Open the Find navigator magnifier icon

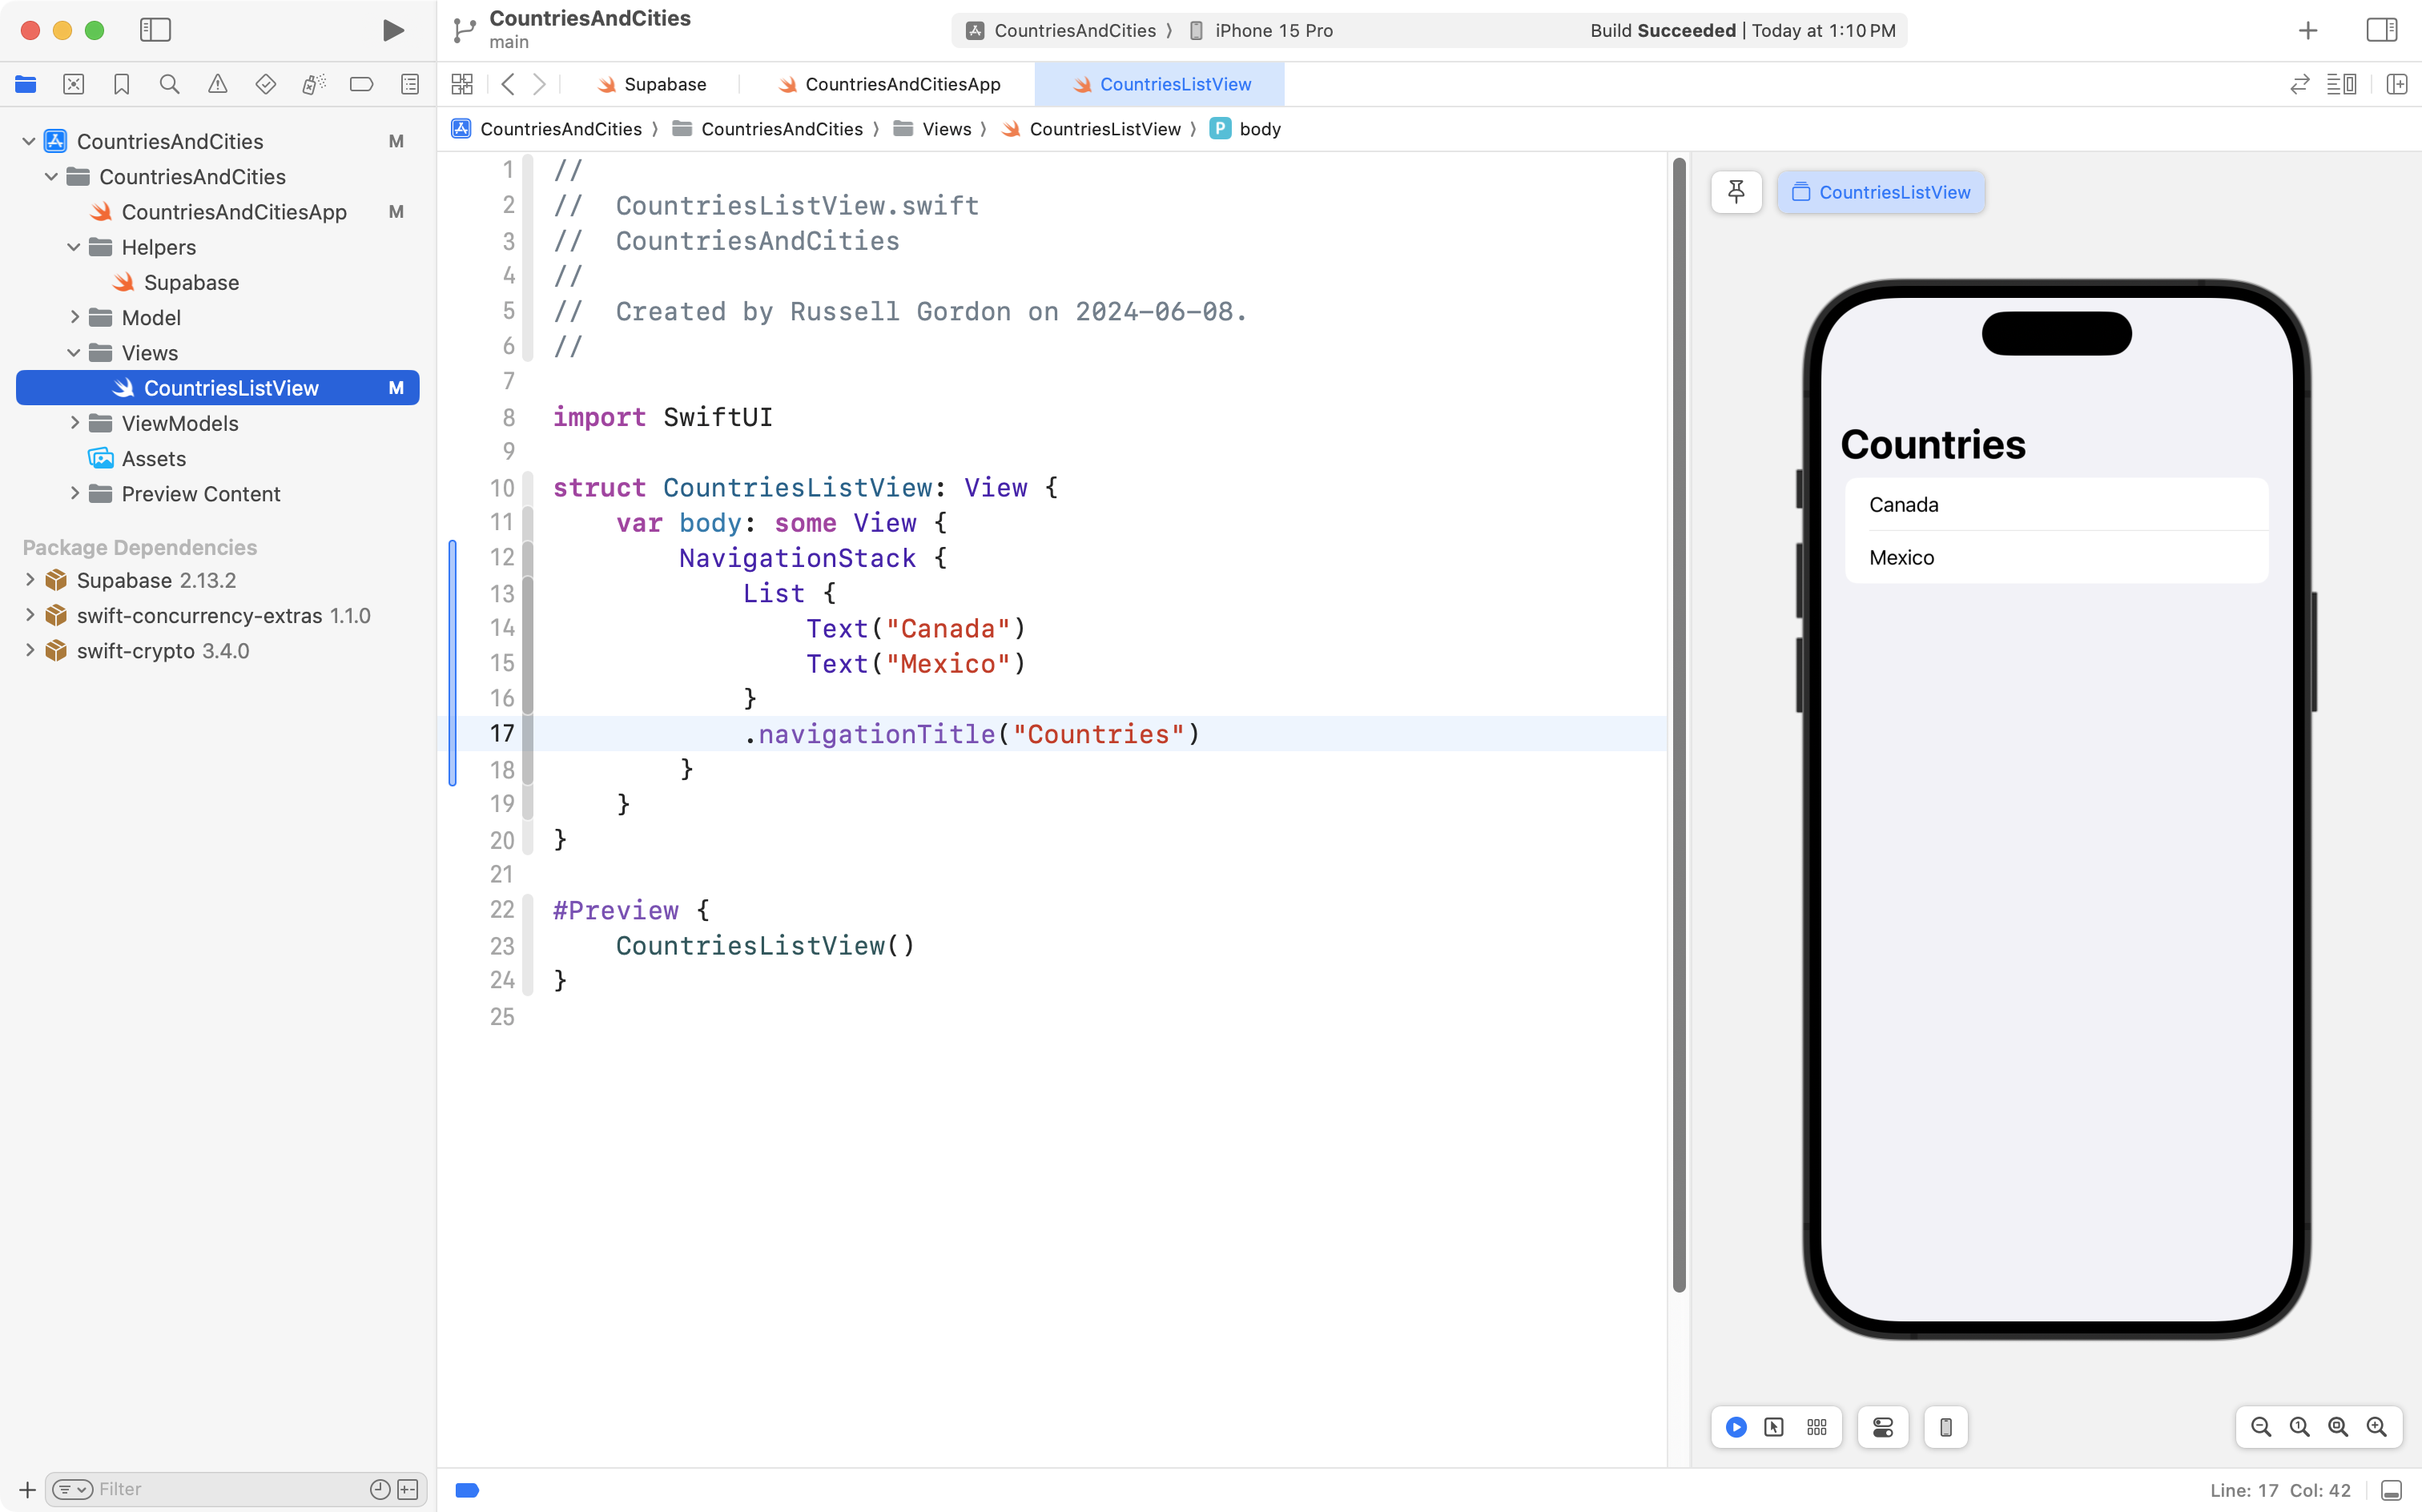click(169, 85)
